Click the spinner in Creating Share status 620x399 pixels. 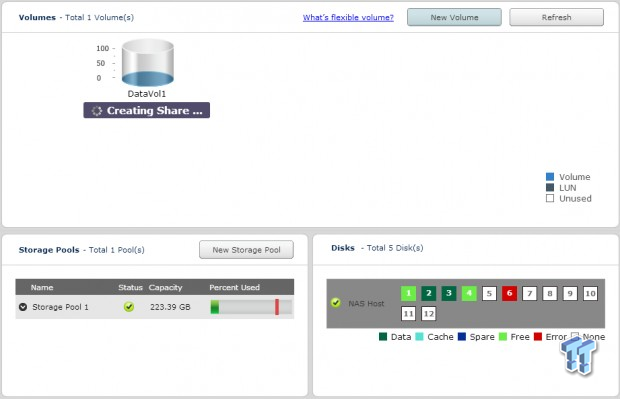coord(97,111)
